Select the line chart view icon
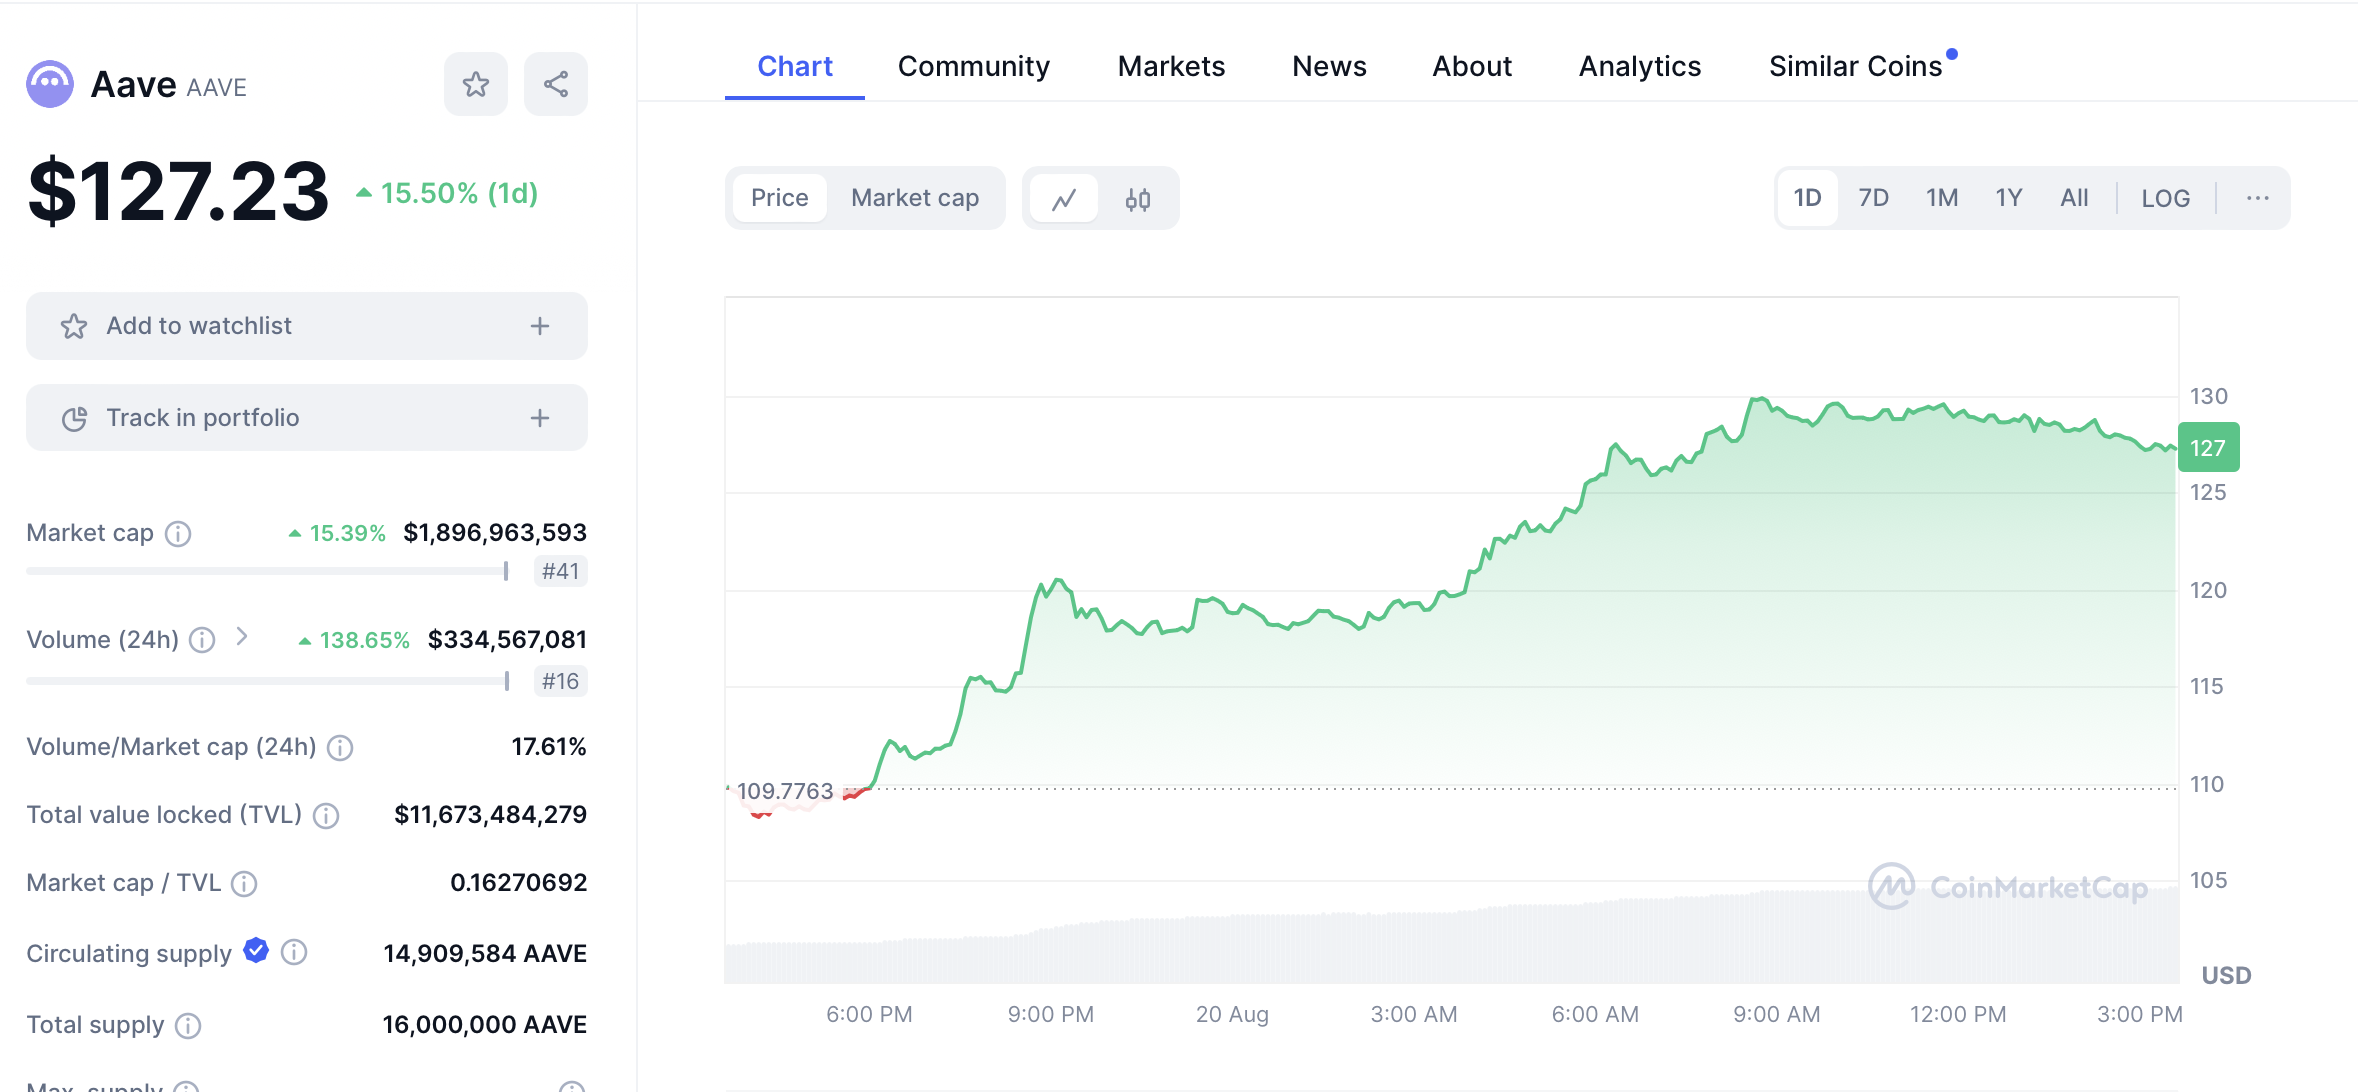2358x1092 pixels. point(1064,198)
